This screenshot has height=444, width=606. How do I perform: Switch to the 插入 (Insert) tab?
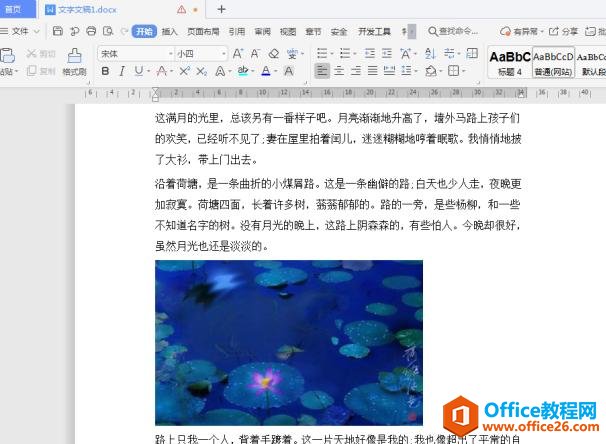tap(170, 31)
